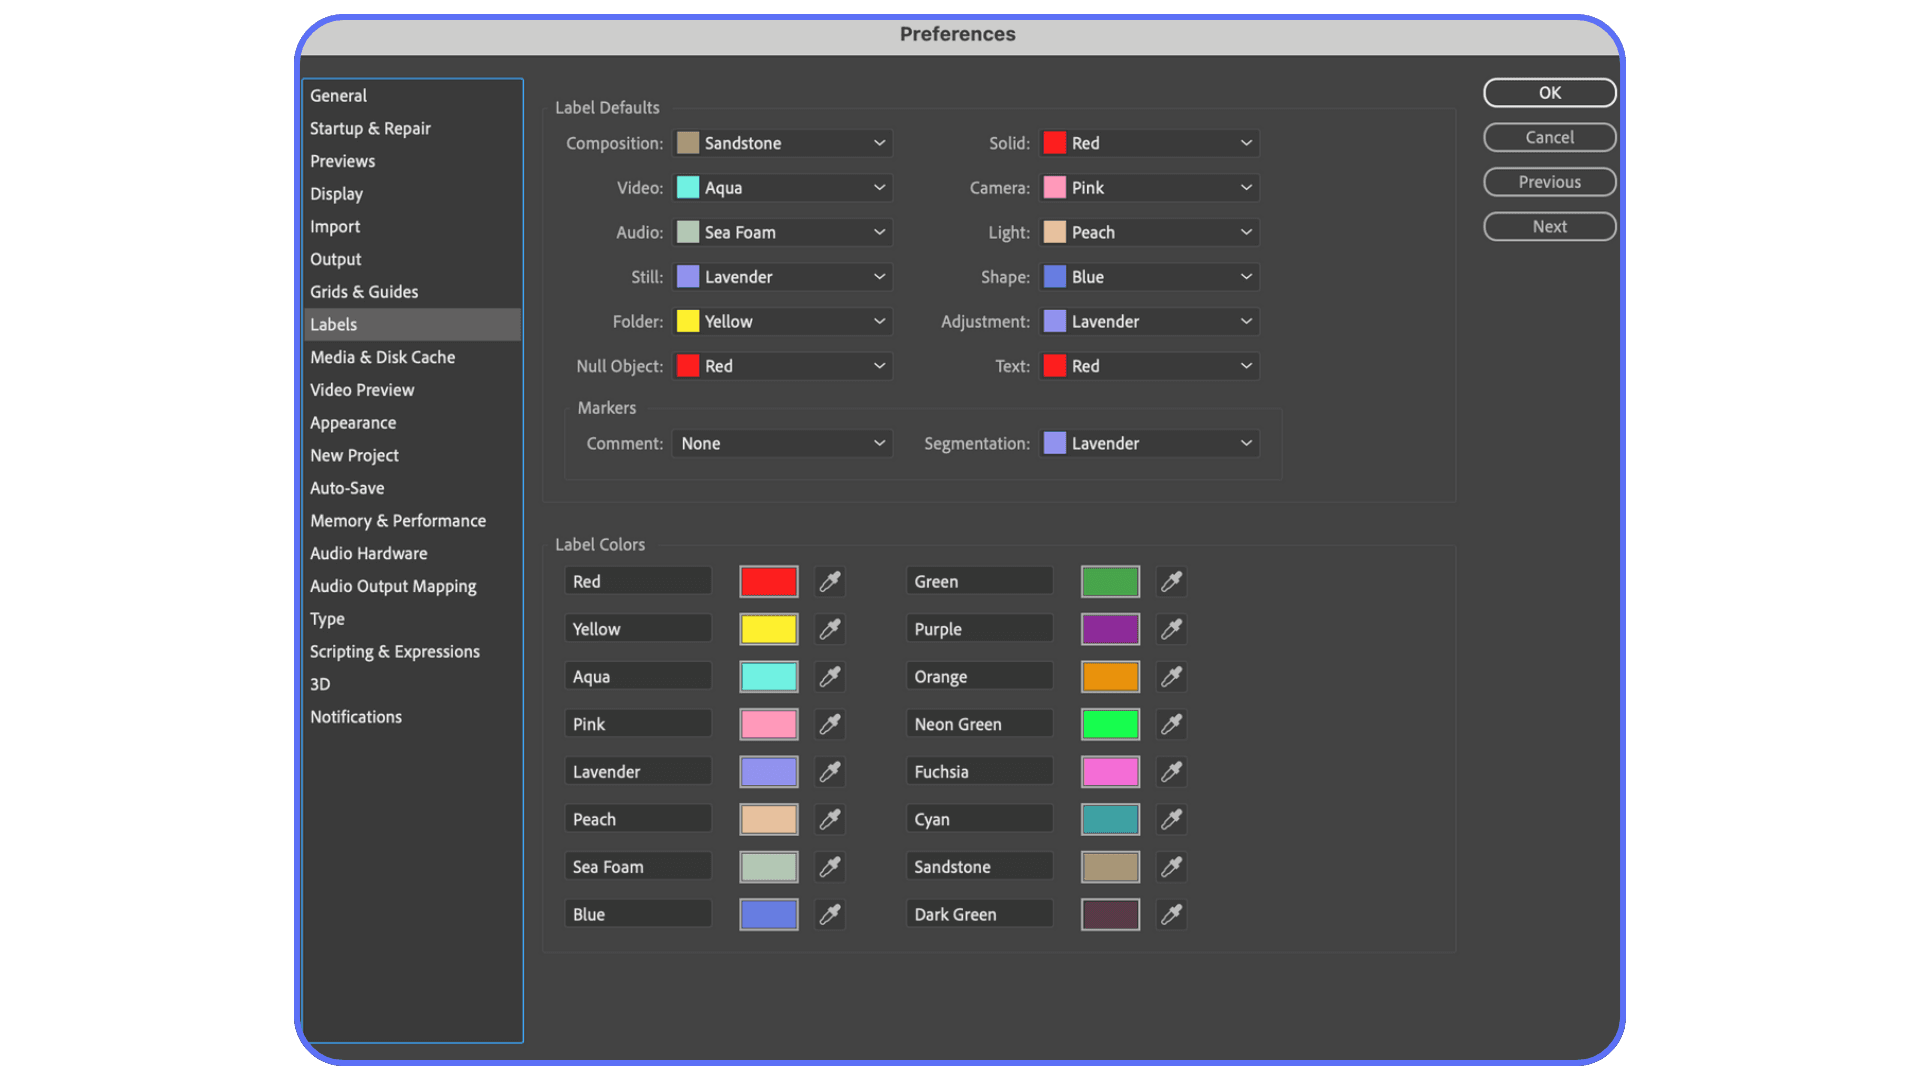Select the eyedropper beside Blue
The height and width of the screenshot is (1080, 1920).
[829, 914]
